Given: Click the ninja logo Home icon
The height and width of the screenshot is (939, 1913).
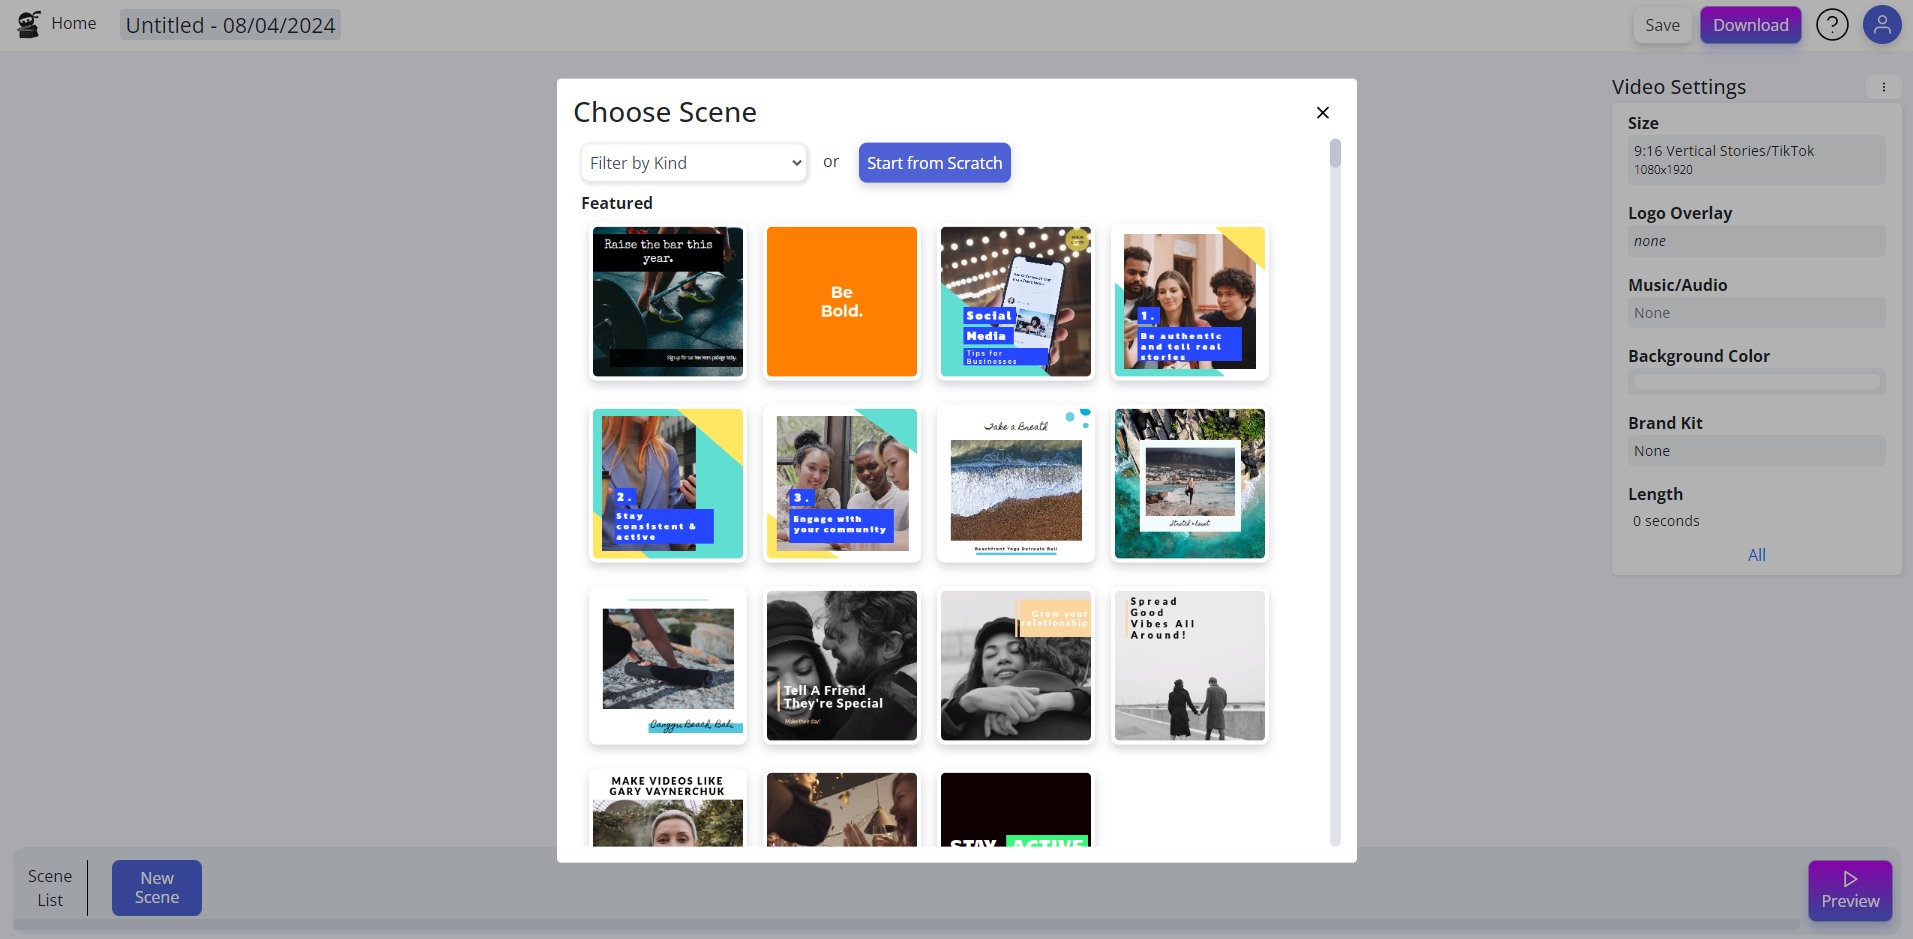Looking at the screenshot, I should (29, 24).
